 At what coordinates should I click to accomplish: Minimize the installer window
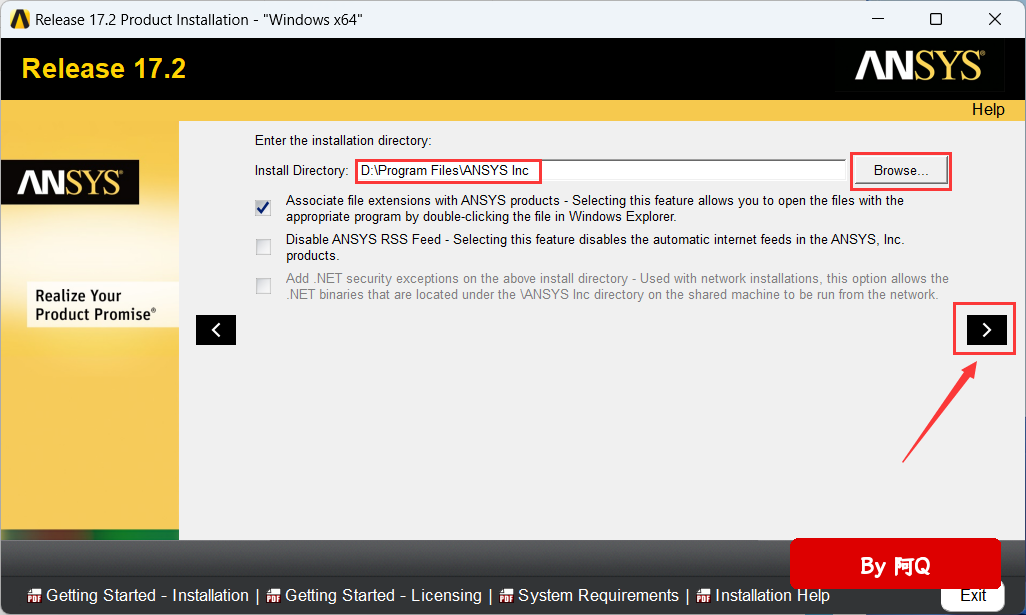tap(878, 20)
